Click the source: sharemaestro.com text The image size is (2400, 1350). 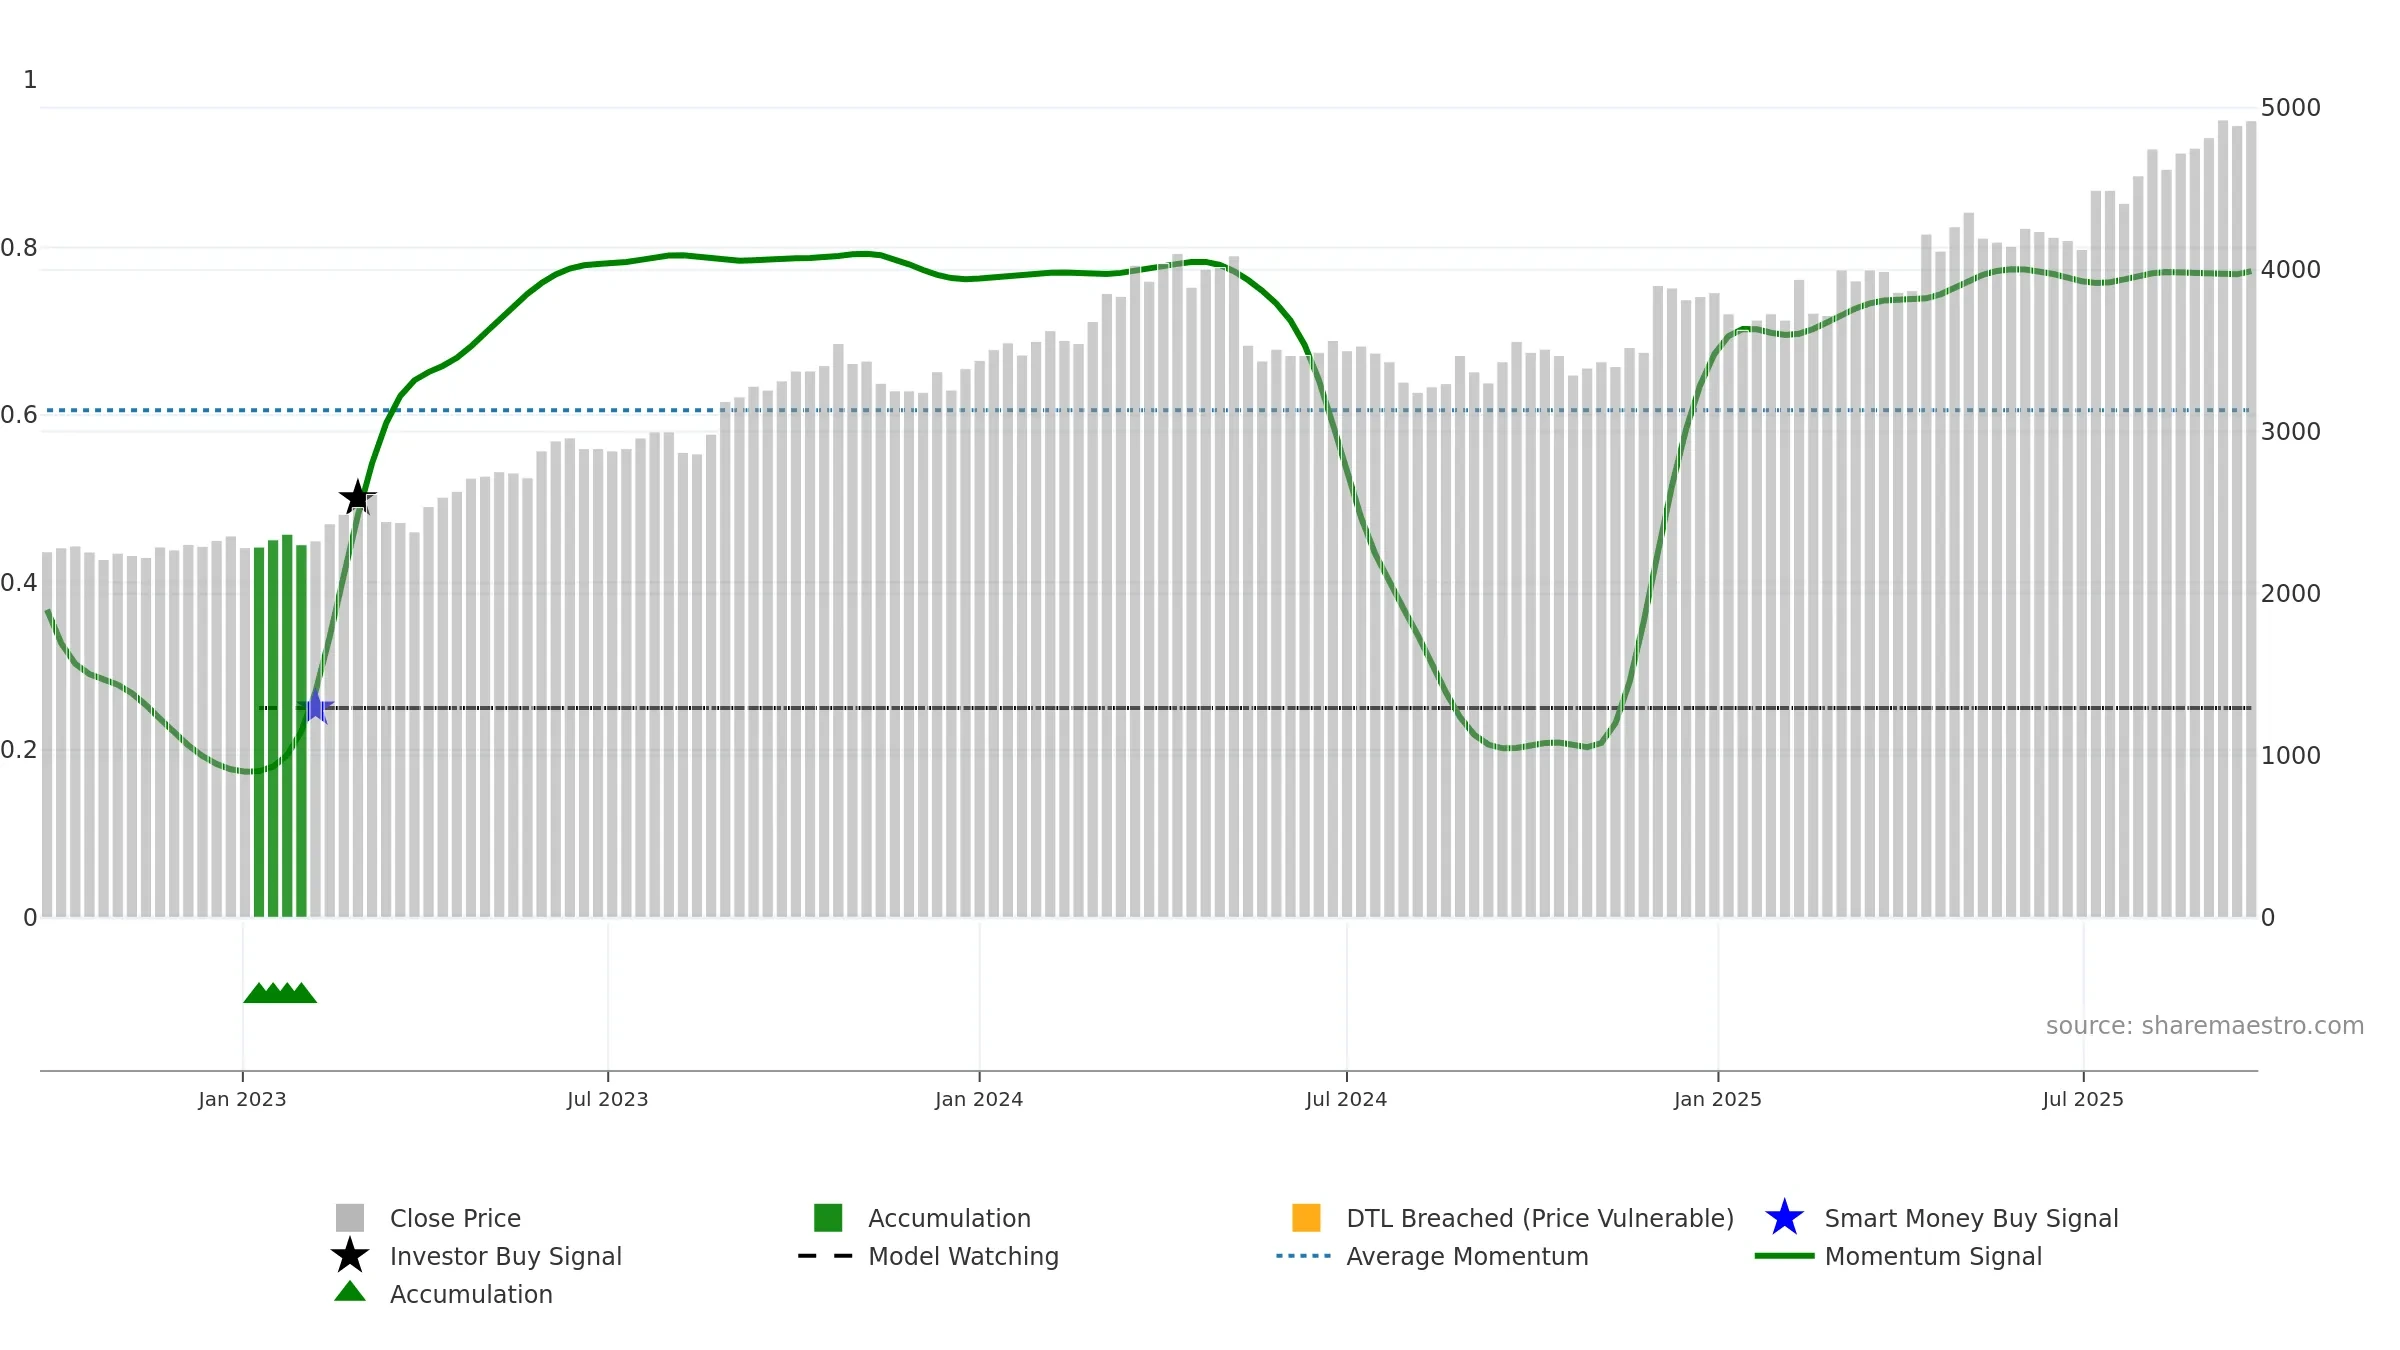click(x=2204, y=1026)
